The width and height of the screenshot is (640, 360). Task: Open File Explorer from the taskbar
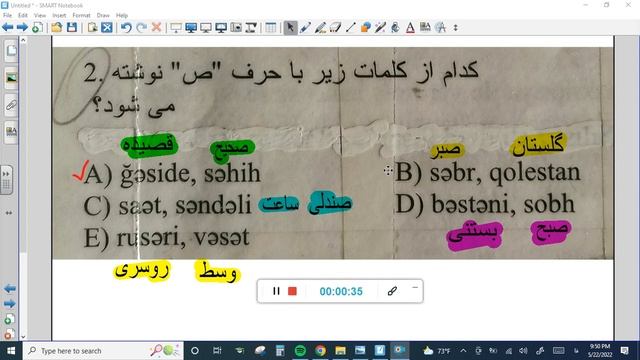click(x=340, y=351)
